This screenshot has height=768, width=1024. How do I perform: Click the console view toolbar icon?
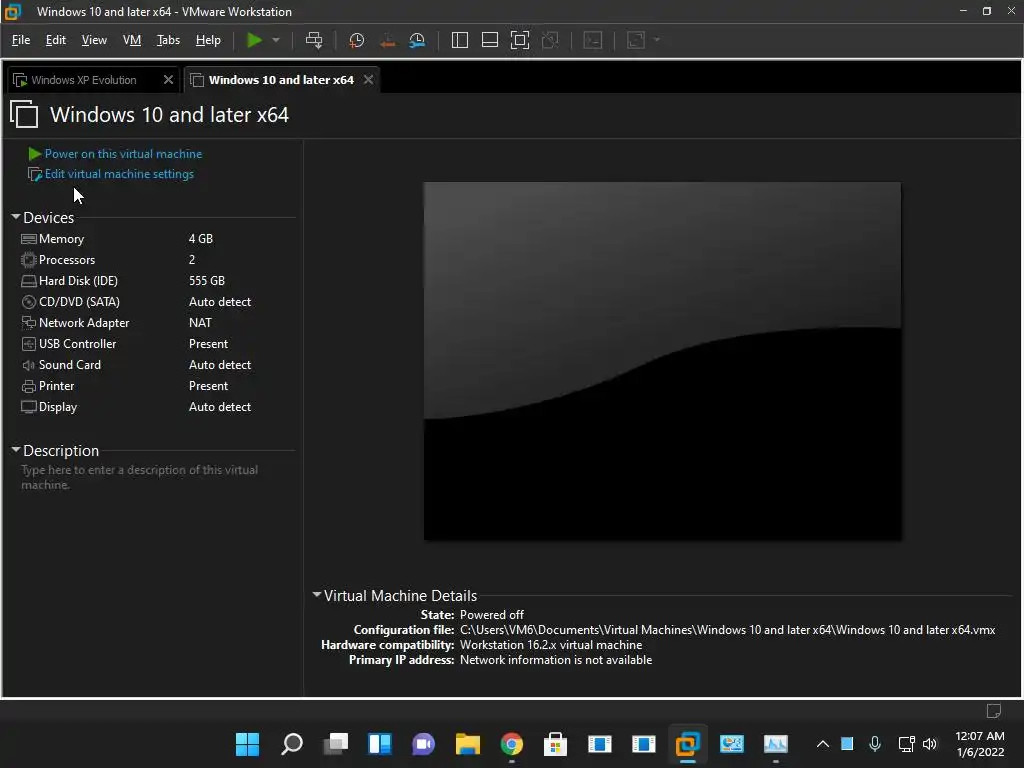(592, 40)
